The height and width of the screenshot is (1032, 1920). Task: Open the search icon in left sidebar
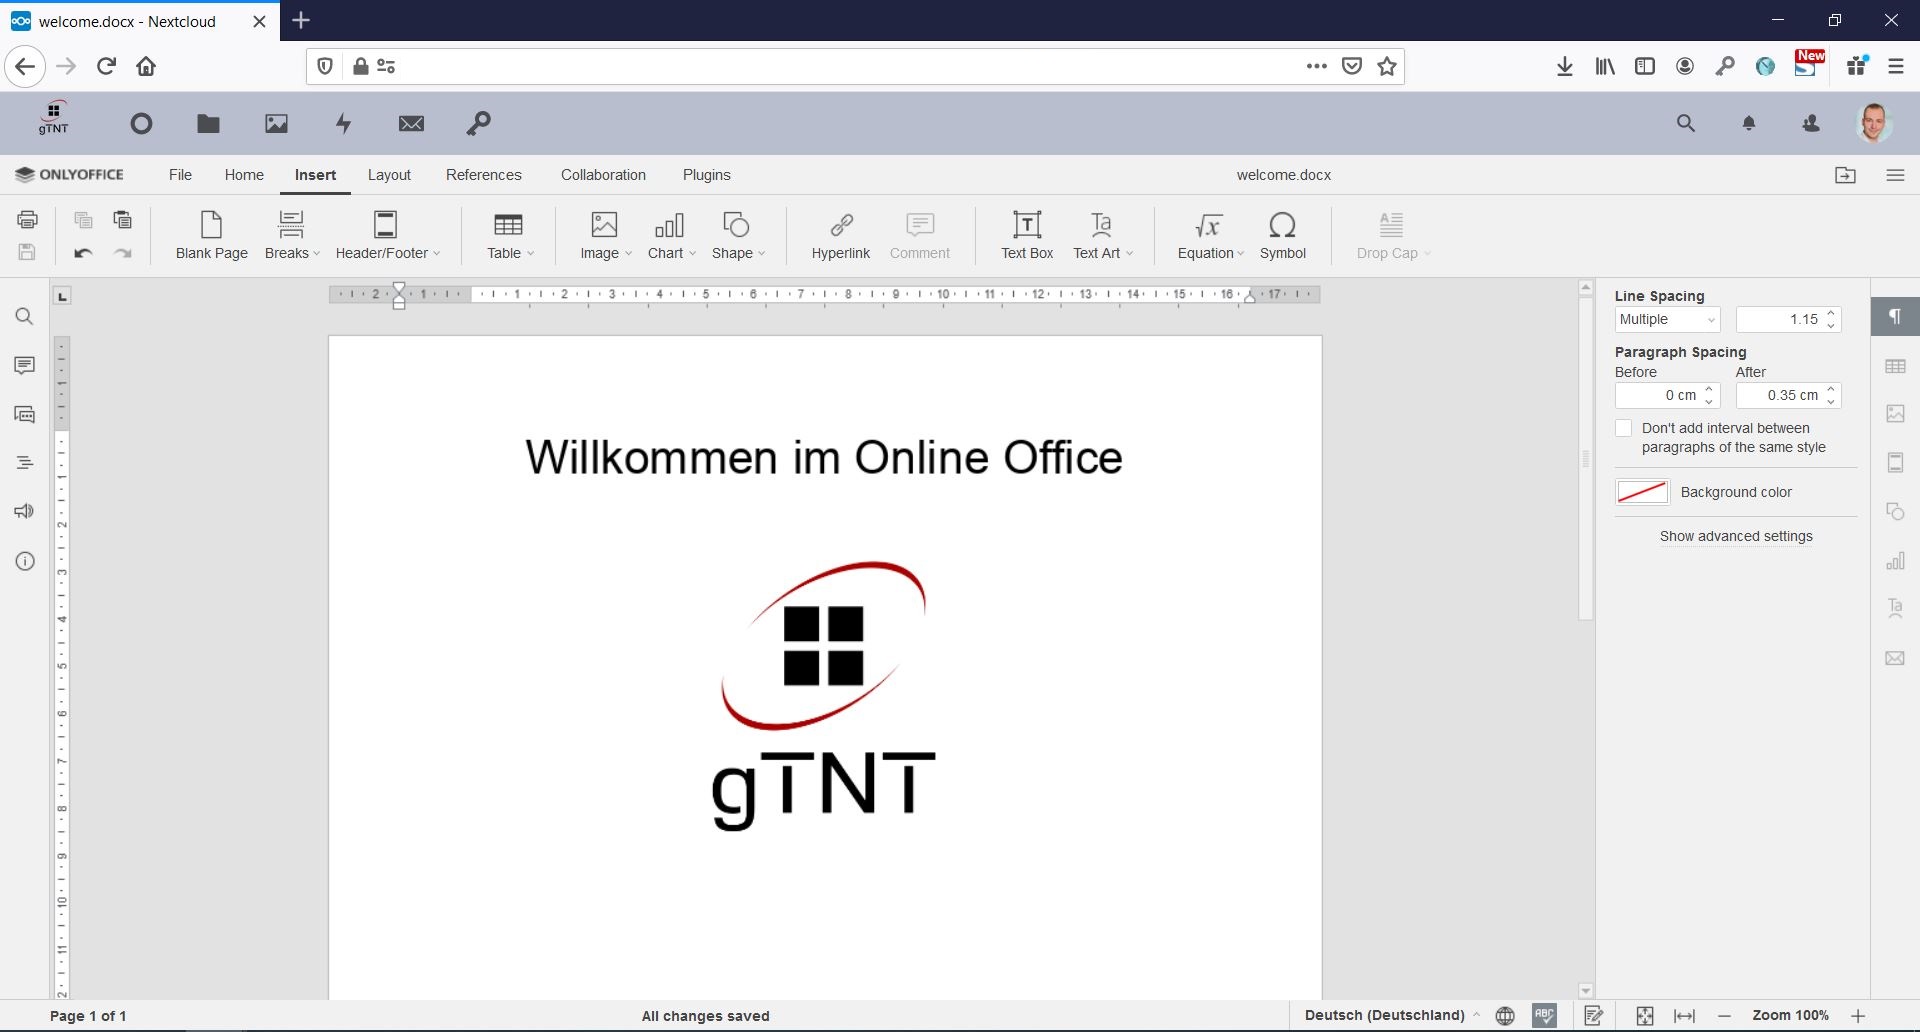25,317
